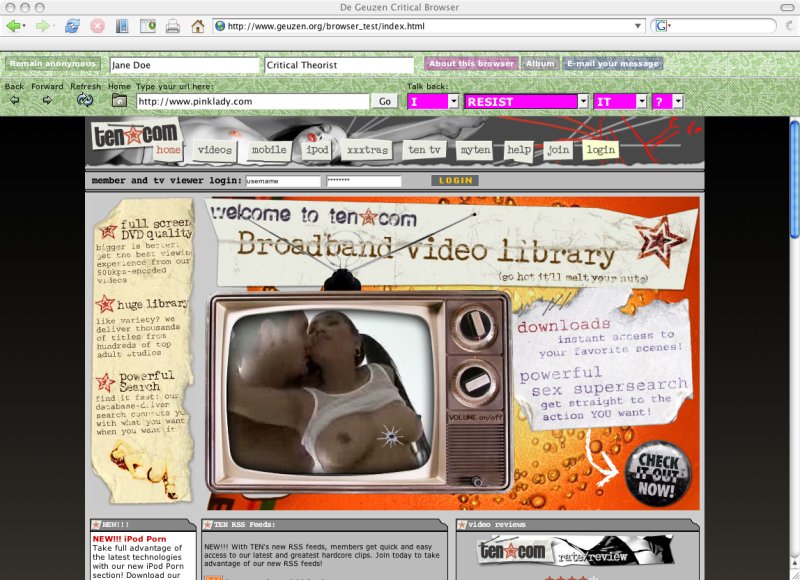Click the 'Remain anonymous' button
The image size is (800, 580).
click(x=53, y=64)
